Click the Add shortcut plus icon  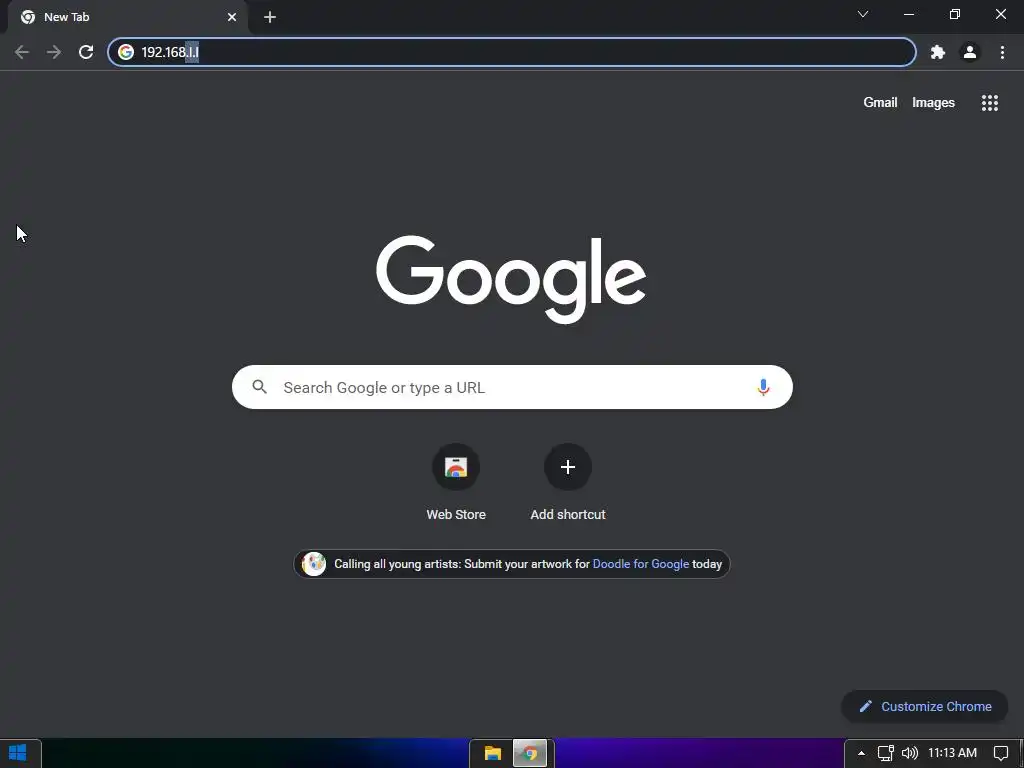click(x=568, y=467)
